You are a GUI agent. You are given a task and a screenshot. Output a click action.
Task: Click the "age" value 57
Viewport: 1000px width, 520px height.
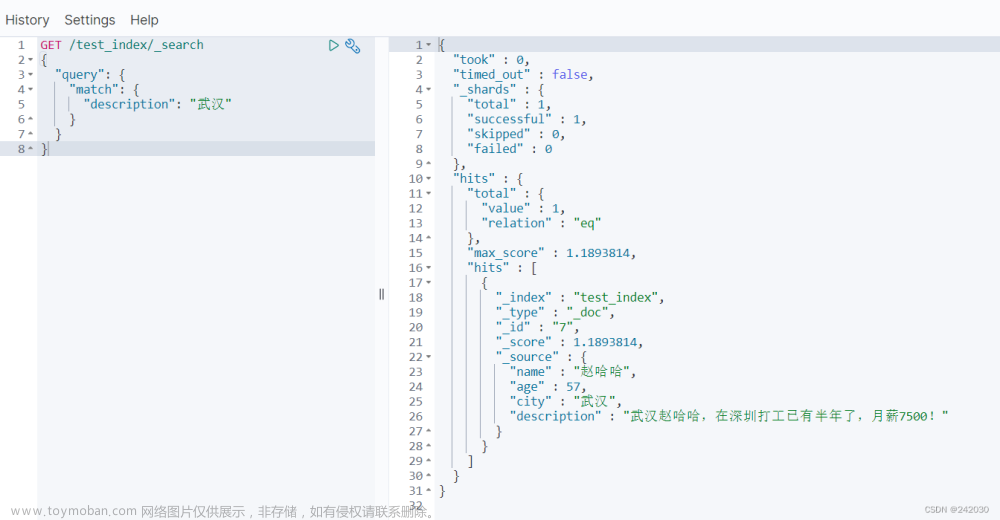pos(573,387)
